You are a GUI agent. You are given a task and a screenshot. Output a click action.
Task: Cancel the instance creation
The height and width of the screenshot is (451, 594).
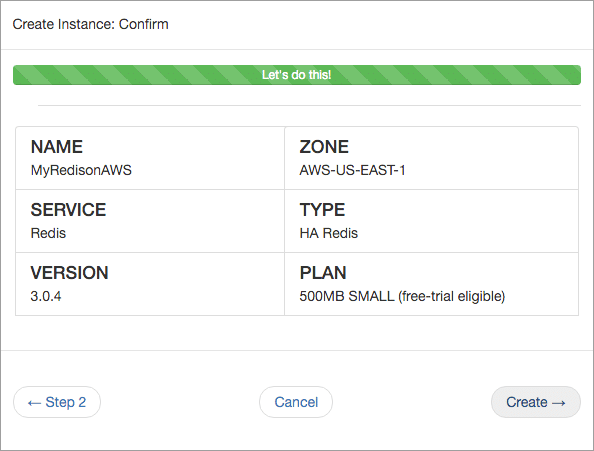click(296, 402)
